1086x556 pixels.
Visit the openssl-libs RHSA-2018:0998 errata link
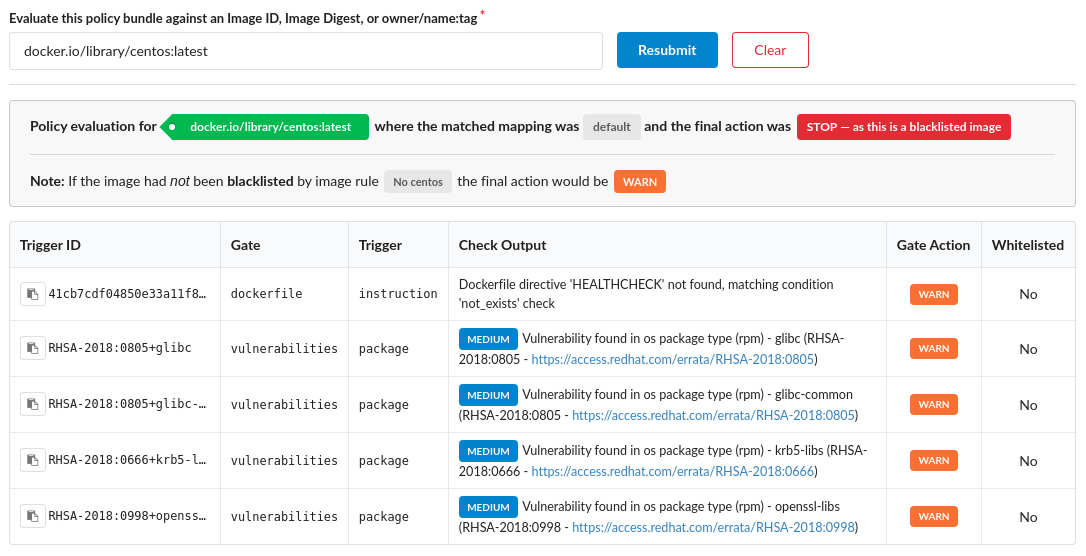714,527
